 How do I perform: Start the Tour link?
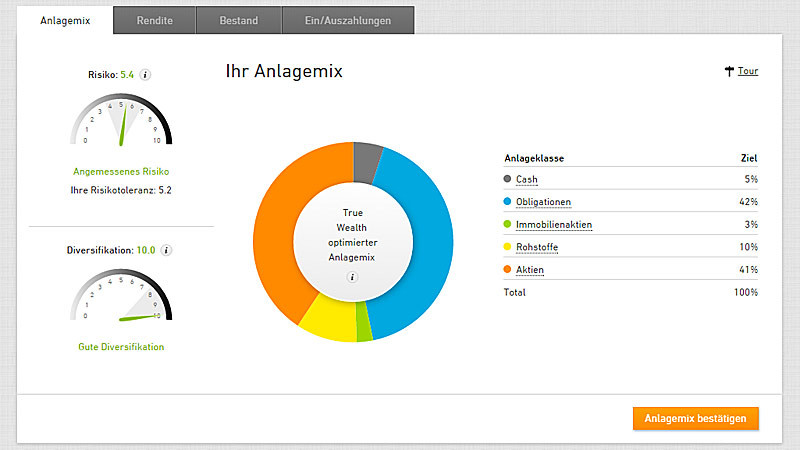[x=748, y=71]
